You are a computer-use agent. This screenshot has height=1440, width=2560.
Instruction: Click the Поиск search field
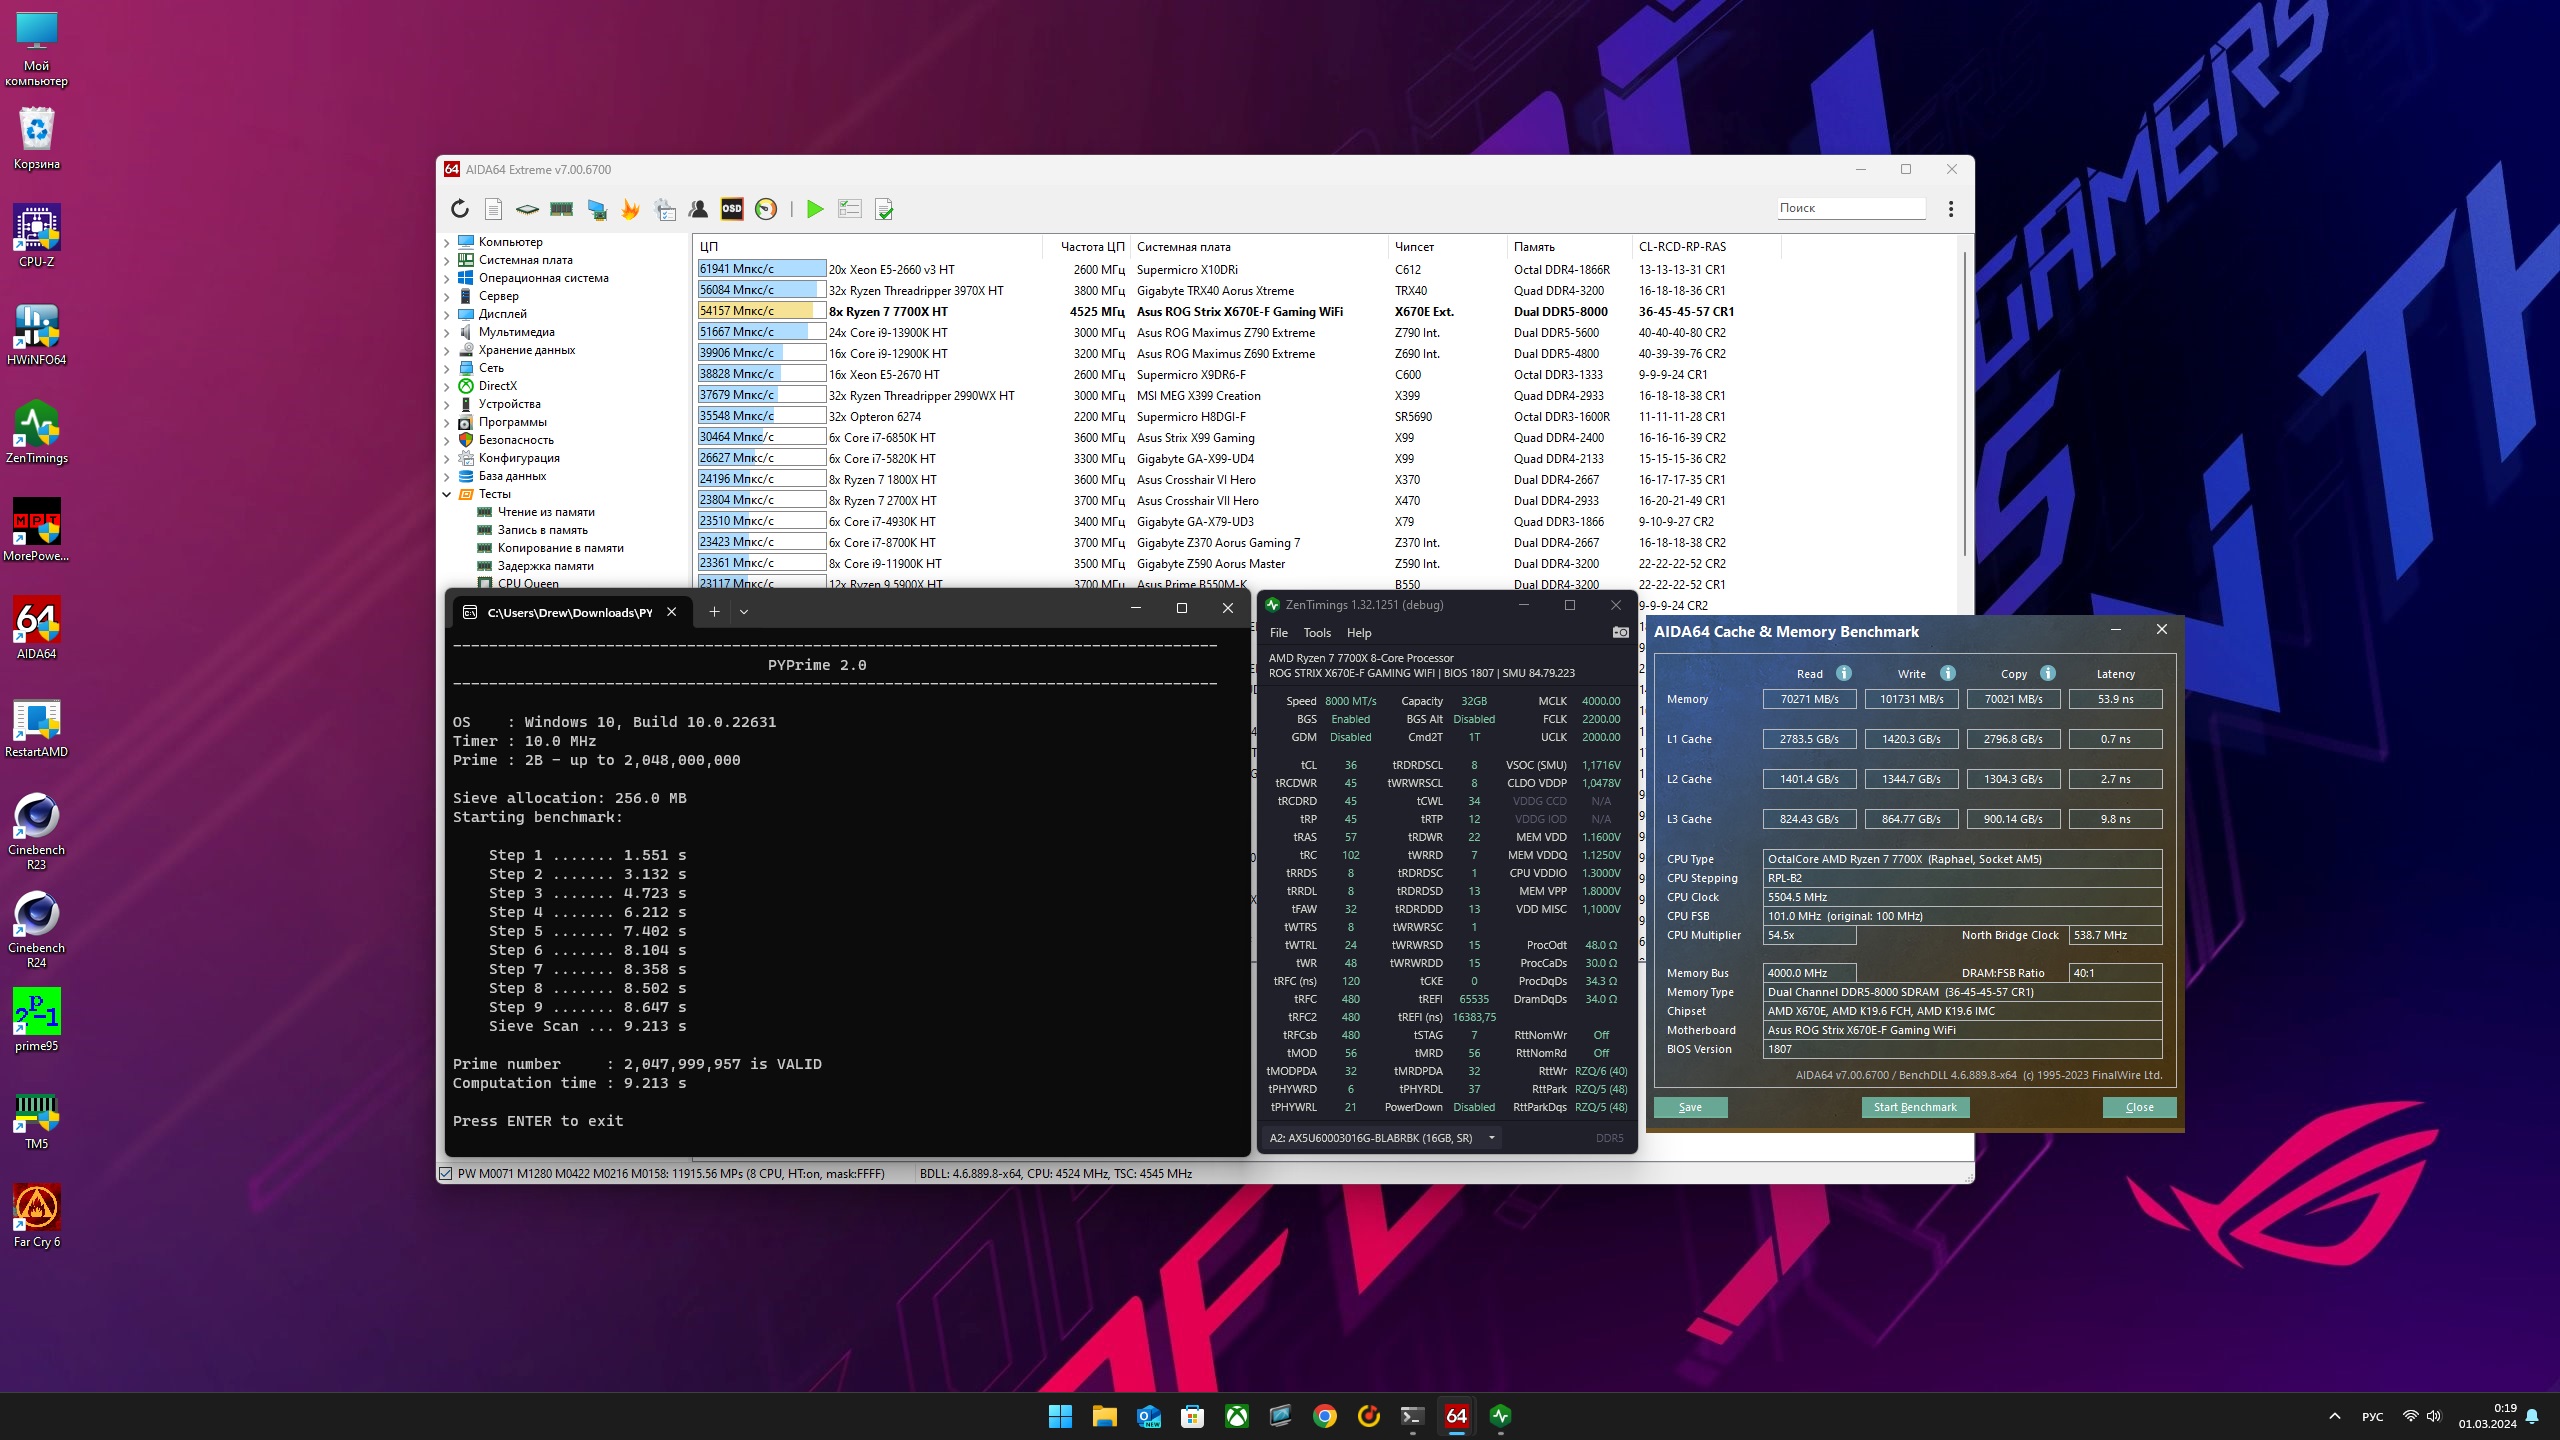1850,208
